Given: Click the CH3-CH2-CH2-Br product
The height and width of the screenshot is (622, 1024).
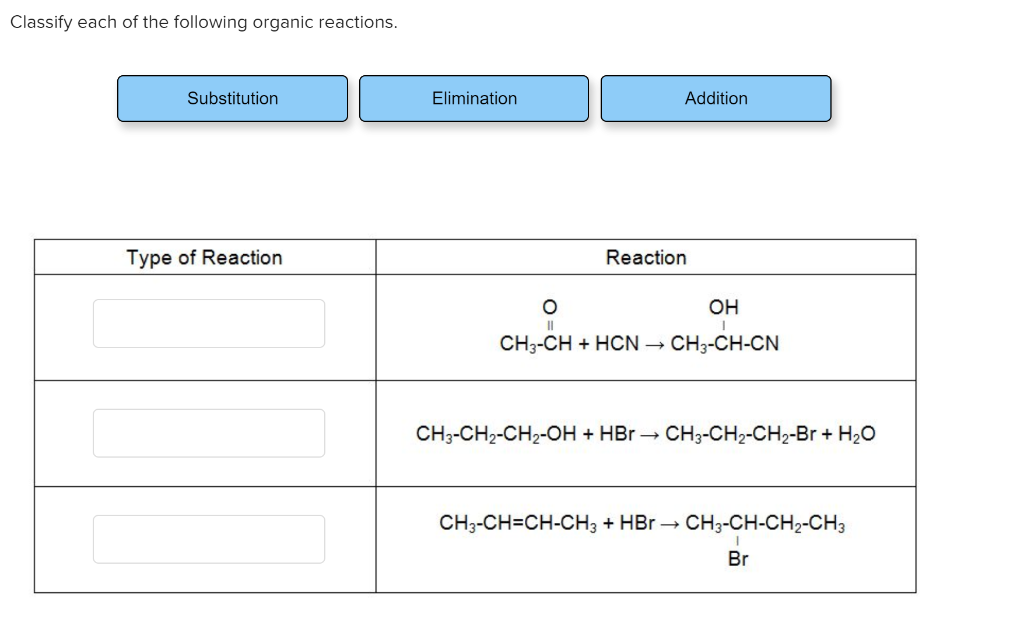Looking at the screenshot, I should [741, 434].
